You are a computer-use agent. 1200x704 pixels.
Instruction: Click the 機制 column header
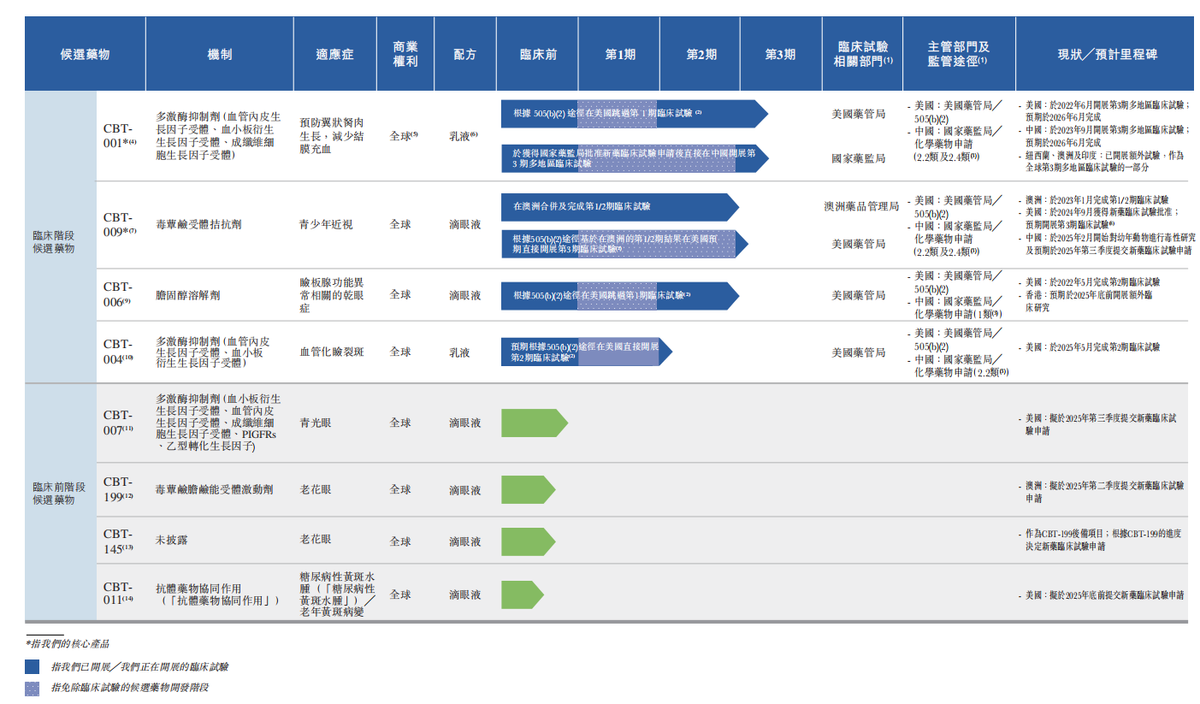219,54
